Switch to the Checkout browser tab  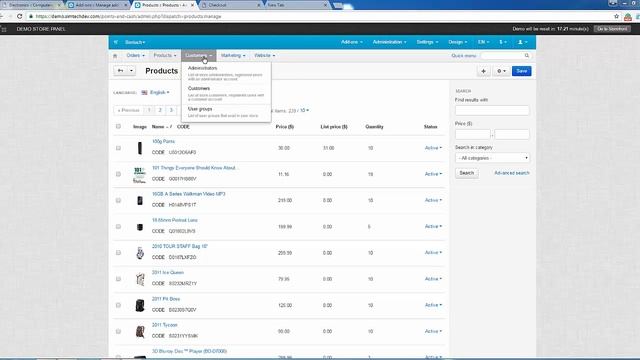pos(231,5)
